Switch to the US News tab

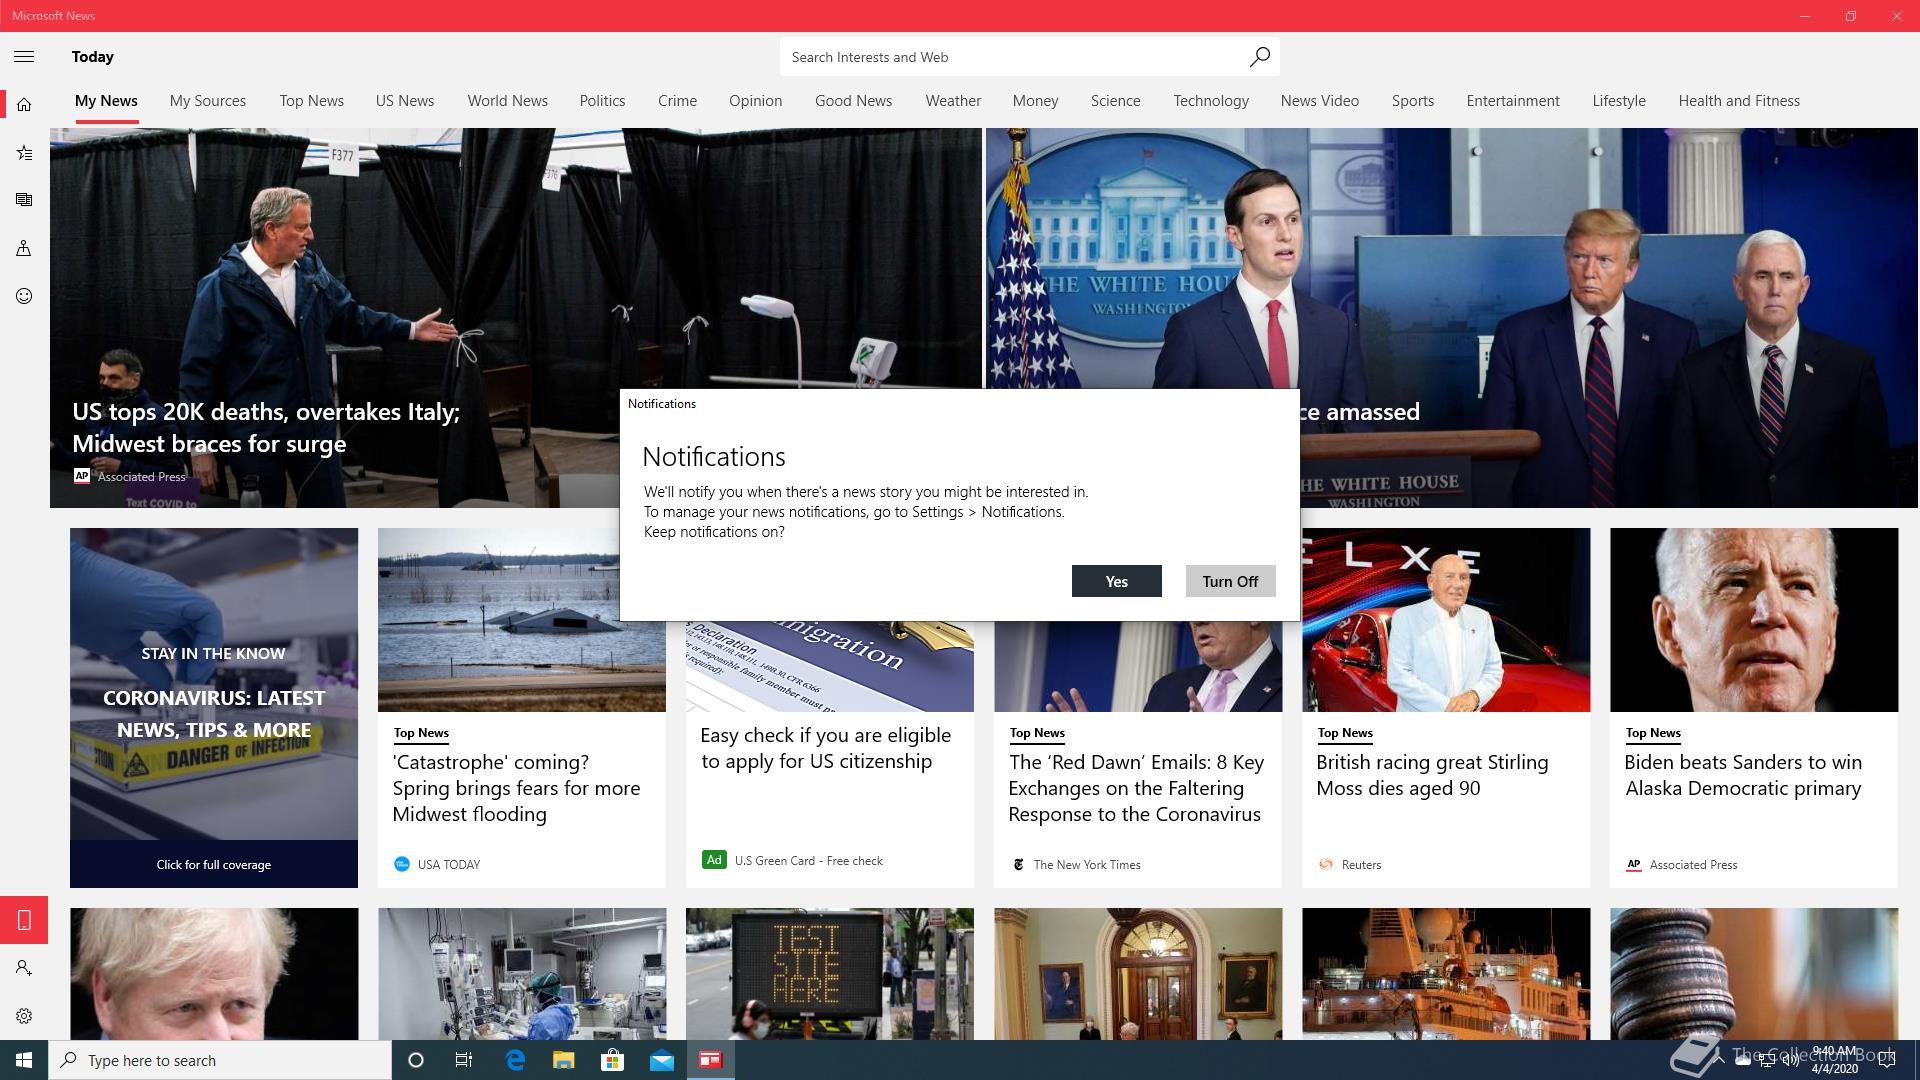point(405,101)
